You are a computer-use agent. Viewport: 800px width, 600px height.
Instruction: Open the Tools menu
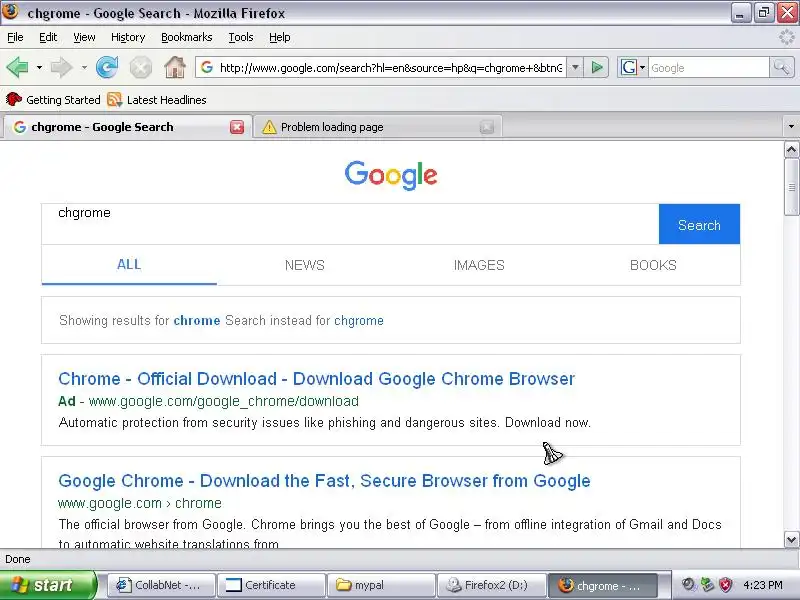241,37
